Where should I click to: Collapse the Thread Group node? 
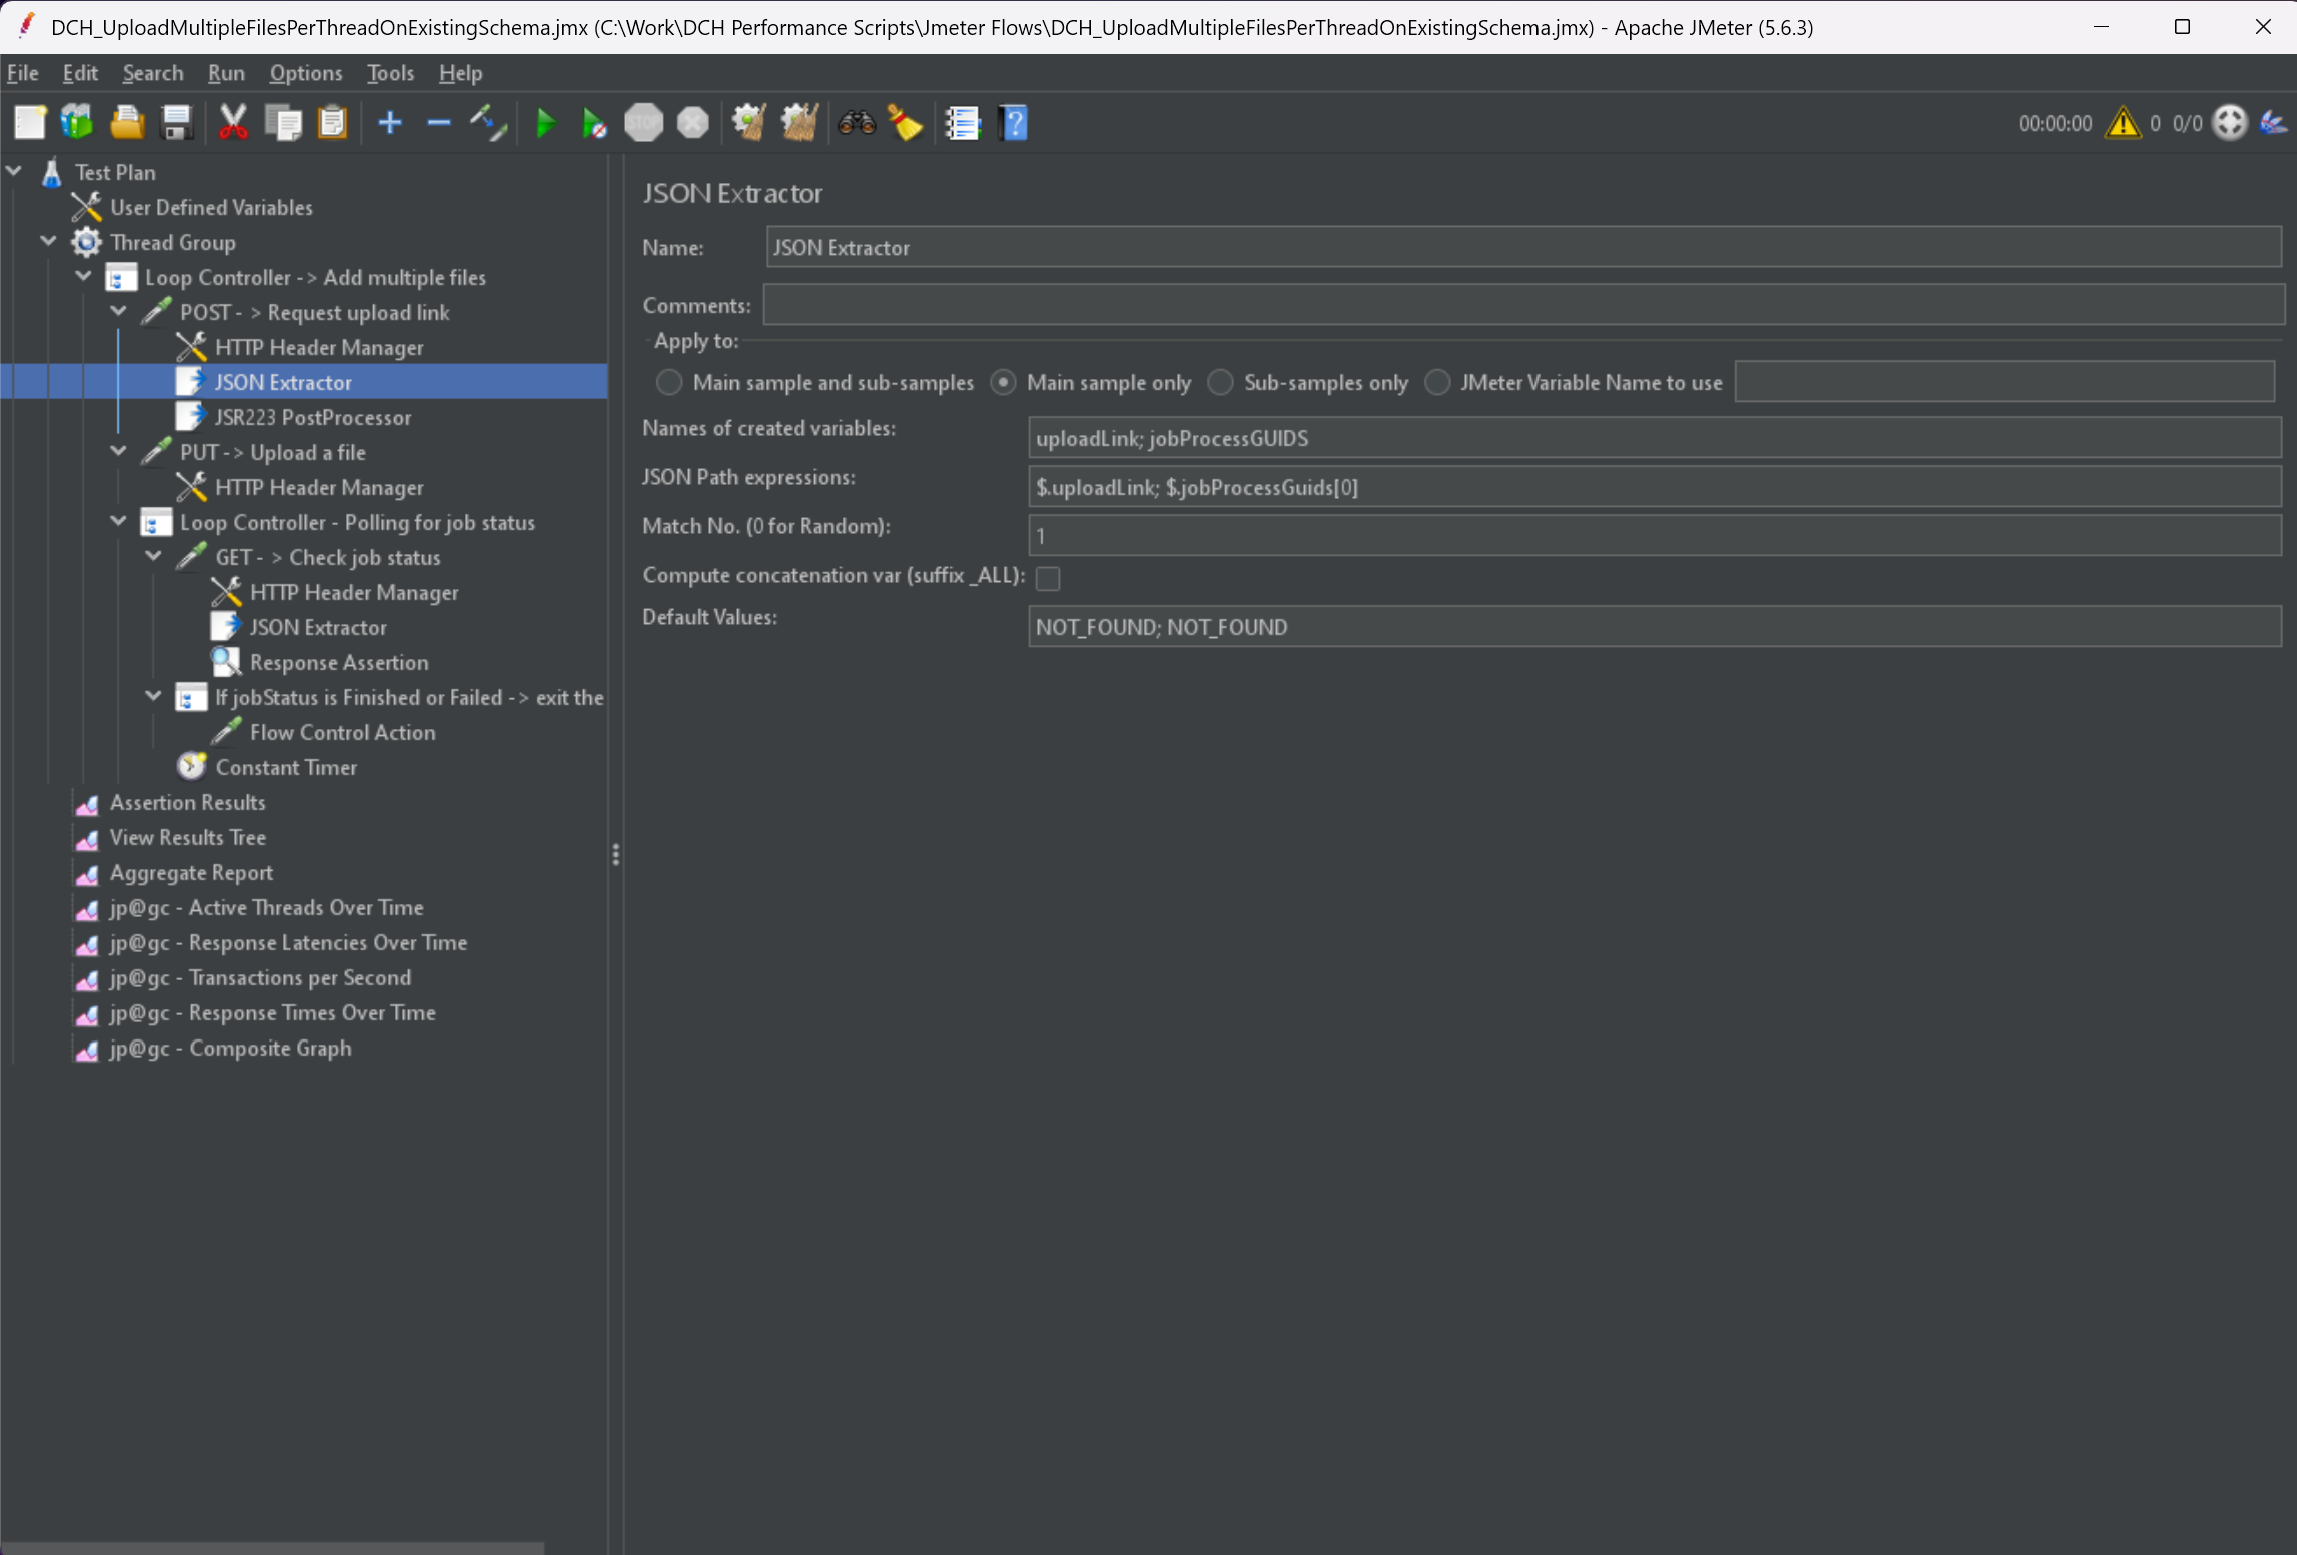point(49,242)
